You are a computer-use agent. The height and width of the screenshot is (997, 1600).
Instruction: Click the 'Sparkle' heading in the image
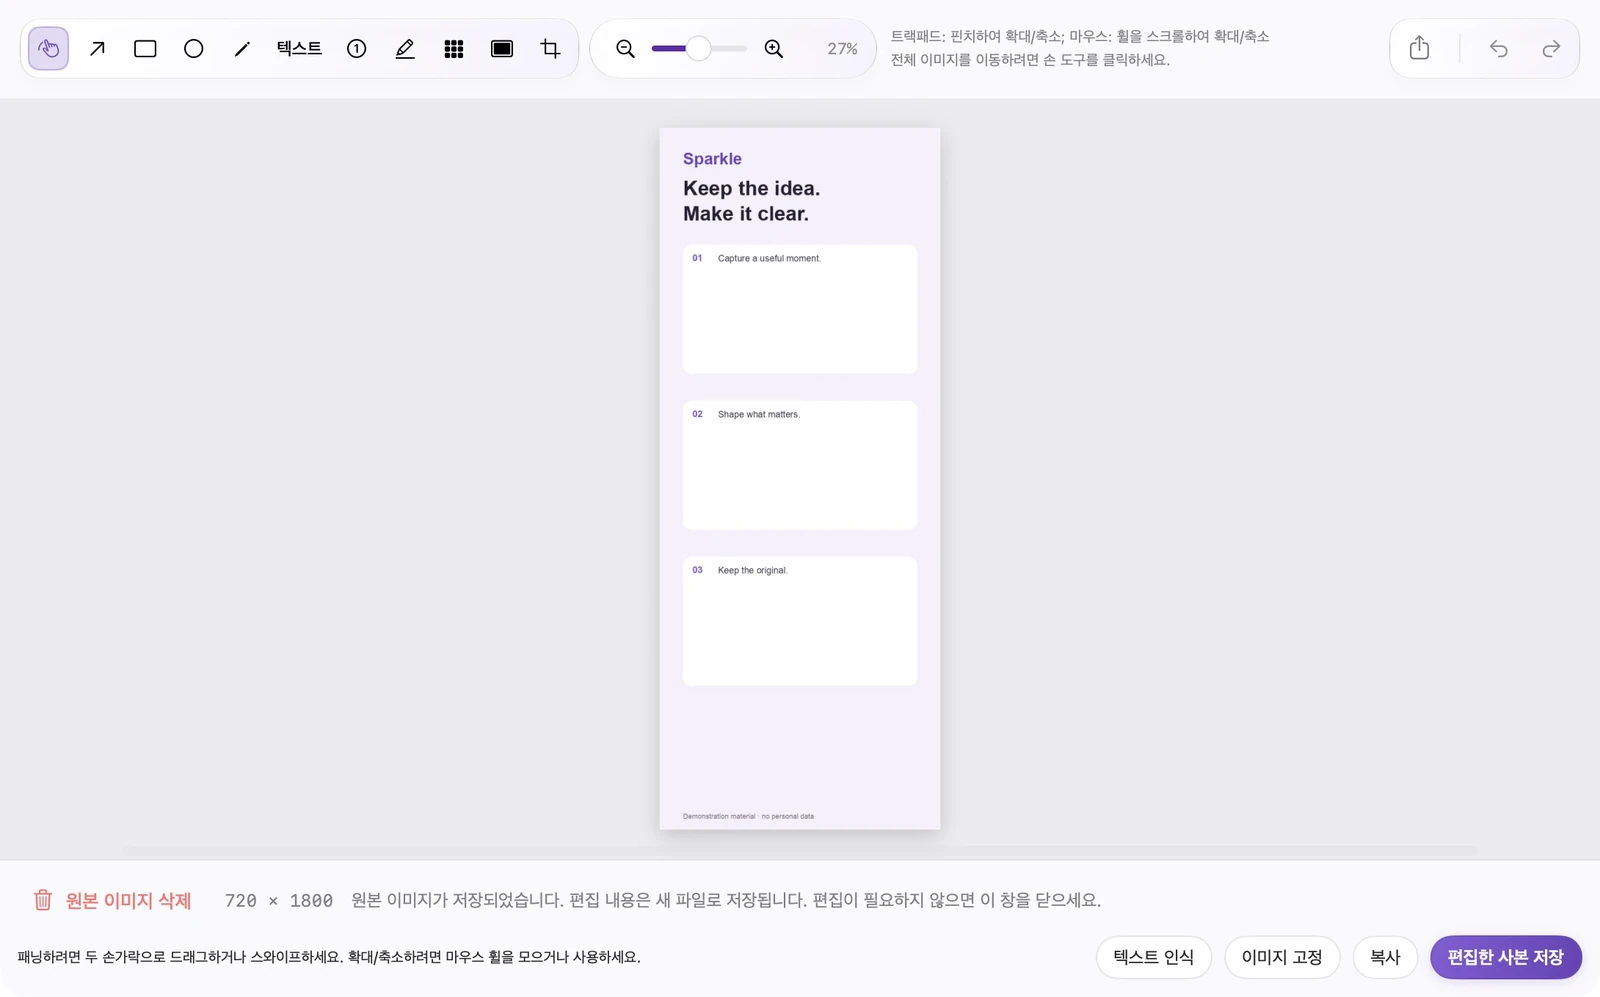pos(712,159)
